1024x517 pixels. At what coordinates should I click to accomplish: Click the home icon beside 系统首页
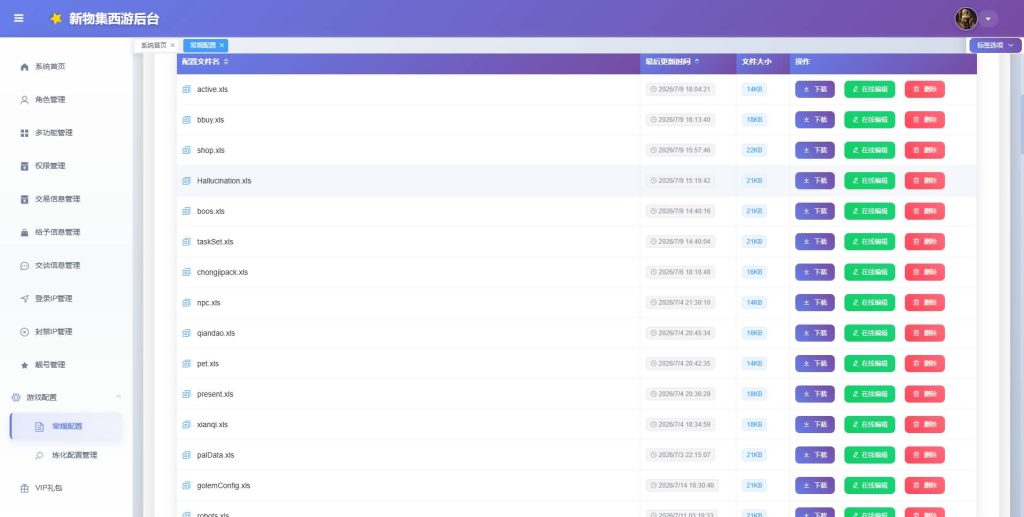pyautogui.click(x=24, y=67)
